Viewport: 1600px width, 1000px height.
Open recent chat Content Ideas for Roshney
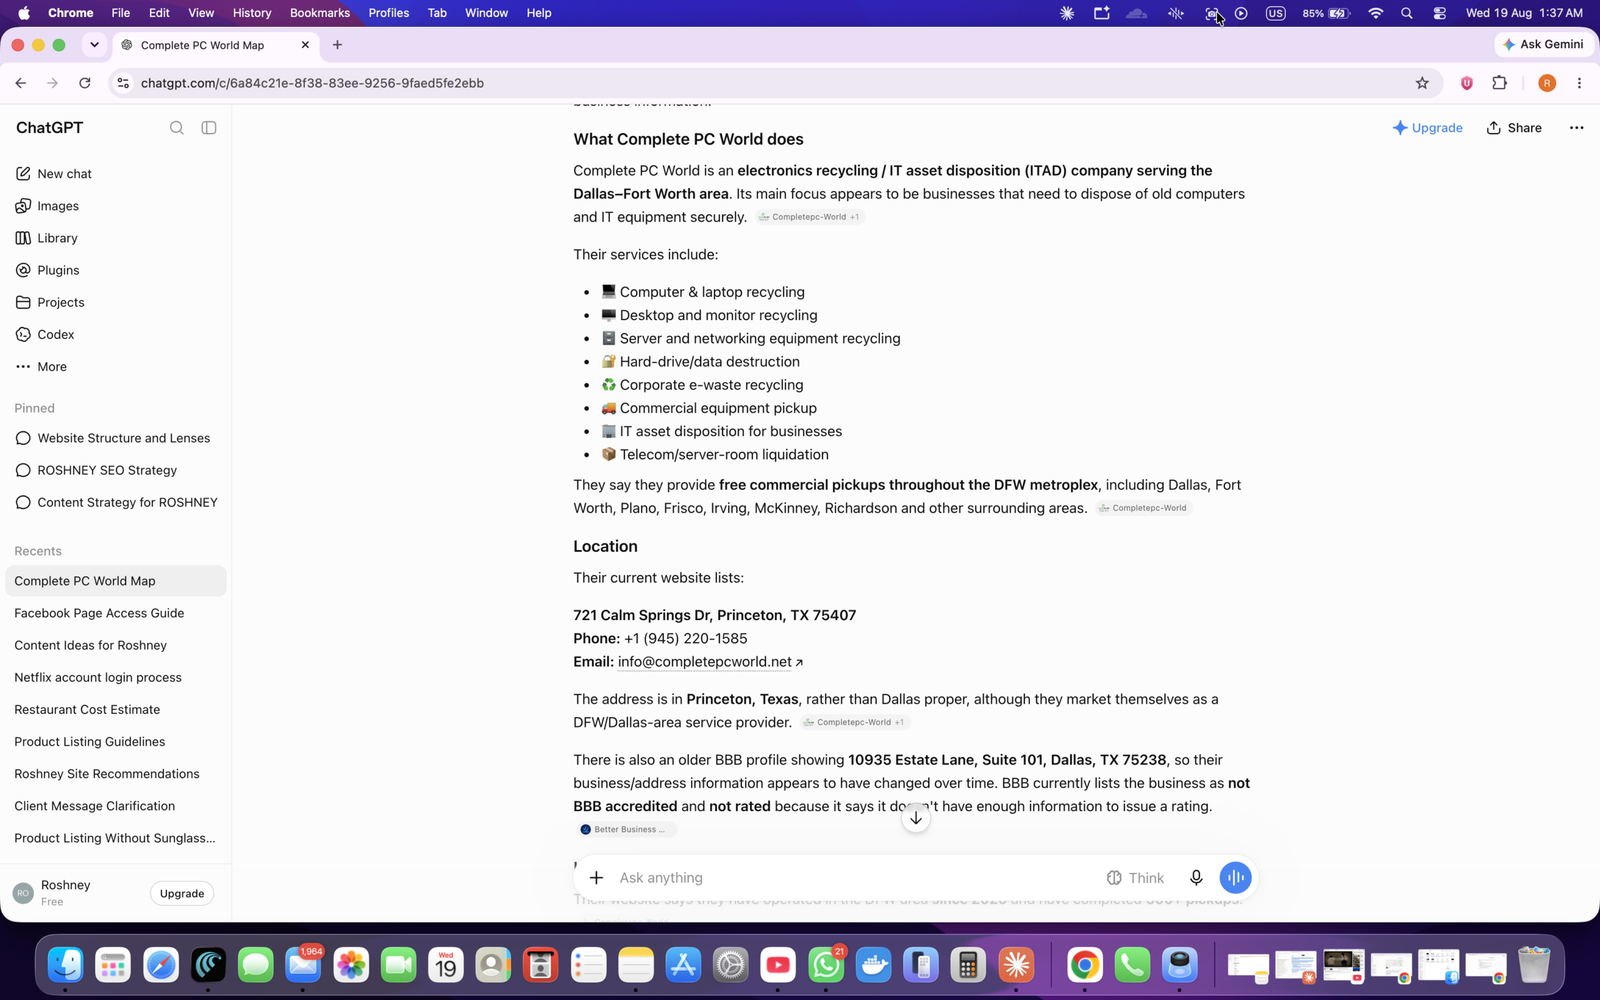point(115,645)
